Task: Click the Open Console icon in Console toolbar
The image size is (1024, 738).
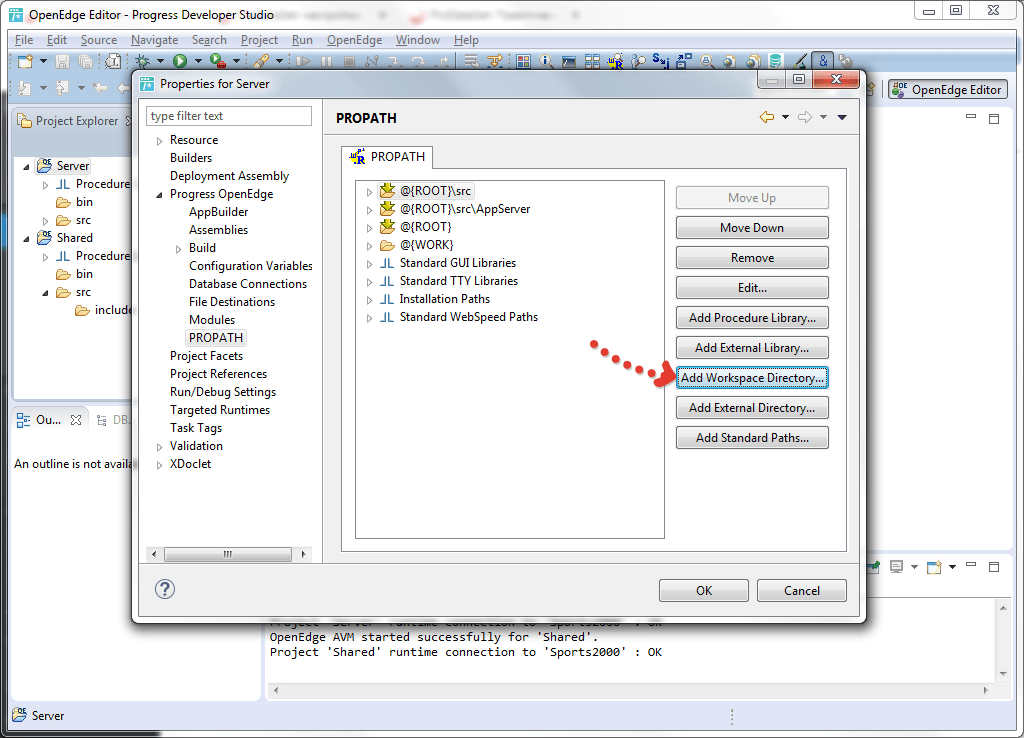Action: [935, 567]
